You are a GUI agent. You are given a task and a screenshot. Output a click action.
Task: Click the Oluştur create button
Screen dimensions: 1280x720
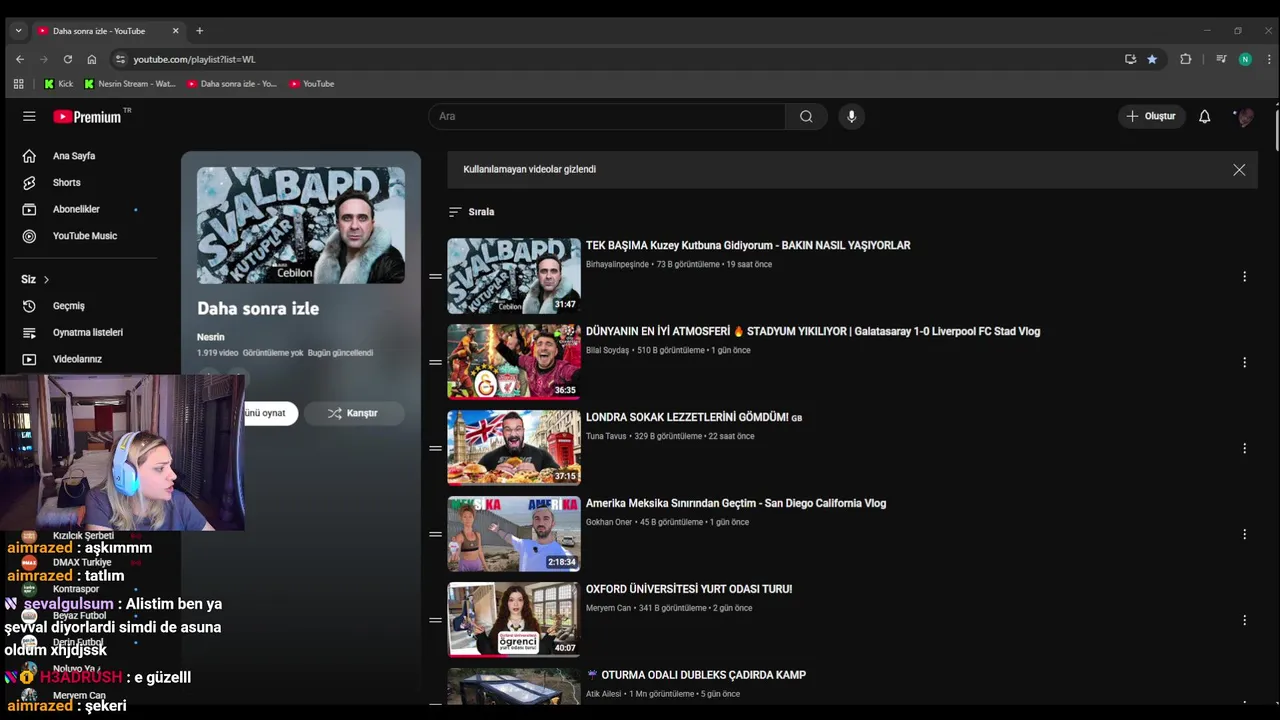(1151, 116)
